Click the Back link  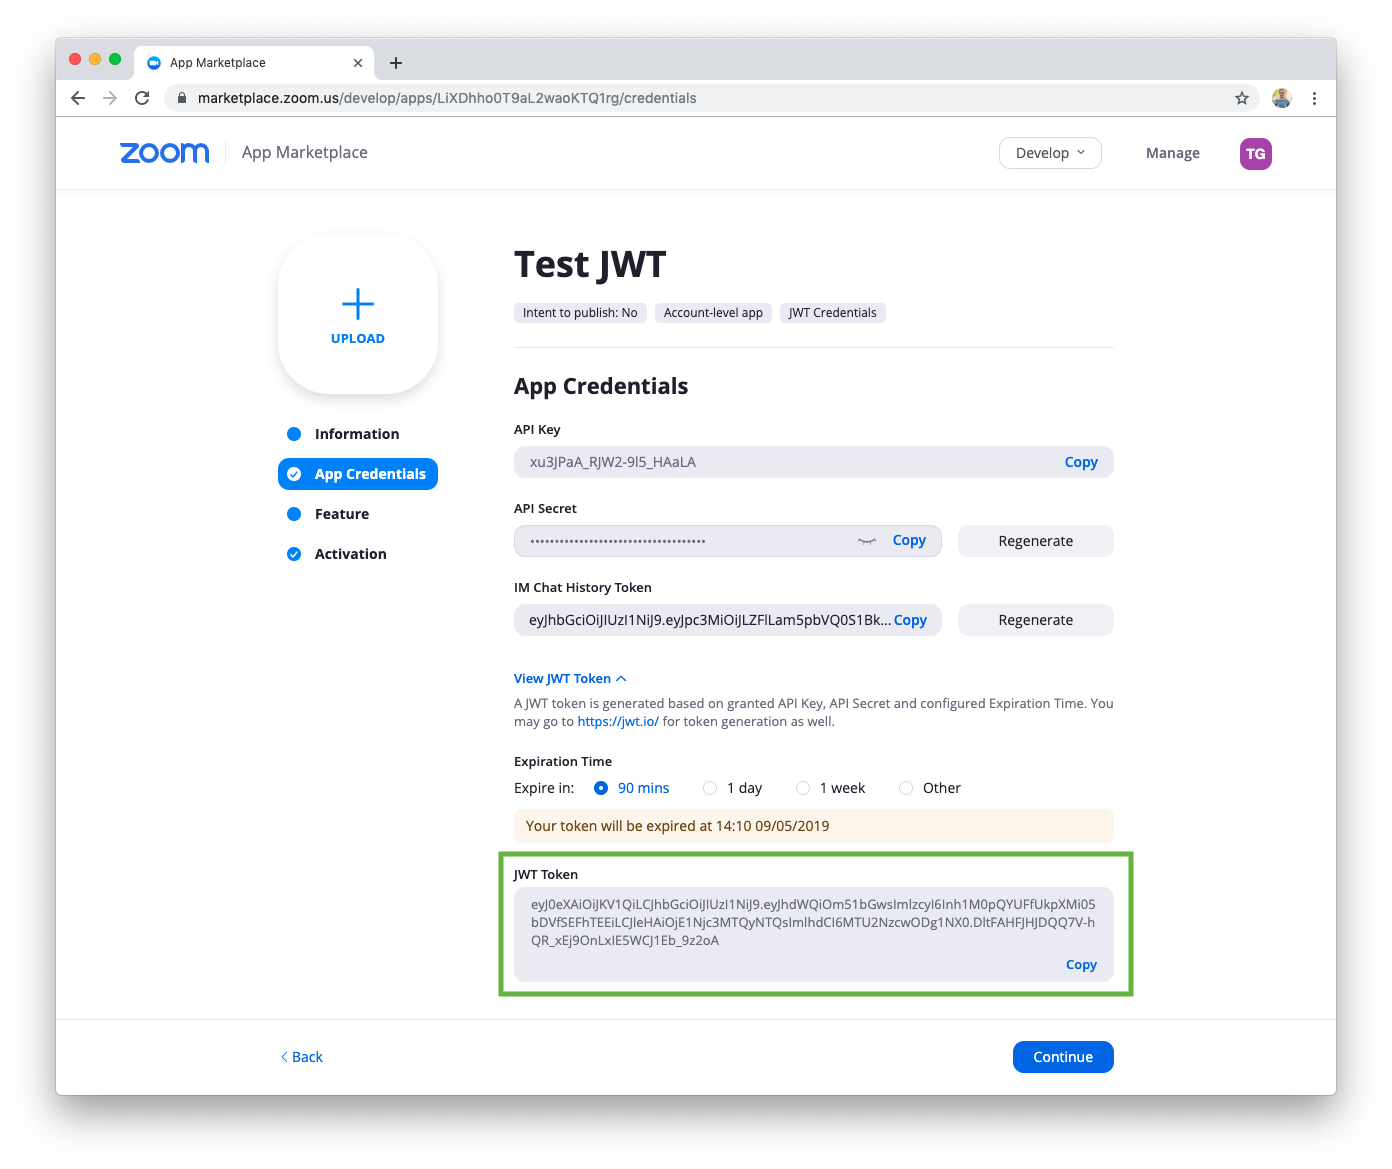(x=302, y=1057)
